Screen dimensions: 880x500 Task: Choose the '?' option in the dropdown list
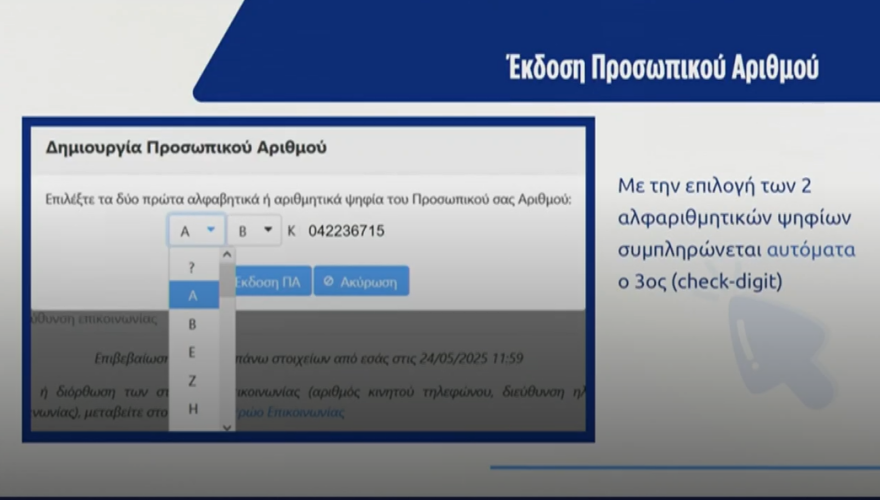(192, 267)
